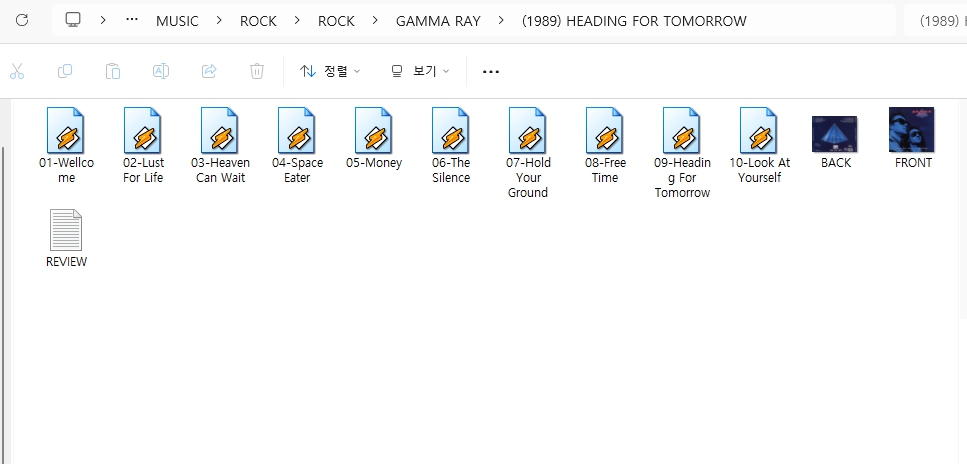Select the REVIEW text file
This screenshot has height=464, width=967.
click(x=66, y=232)
